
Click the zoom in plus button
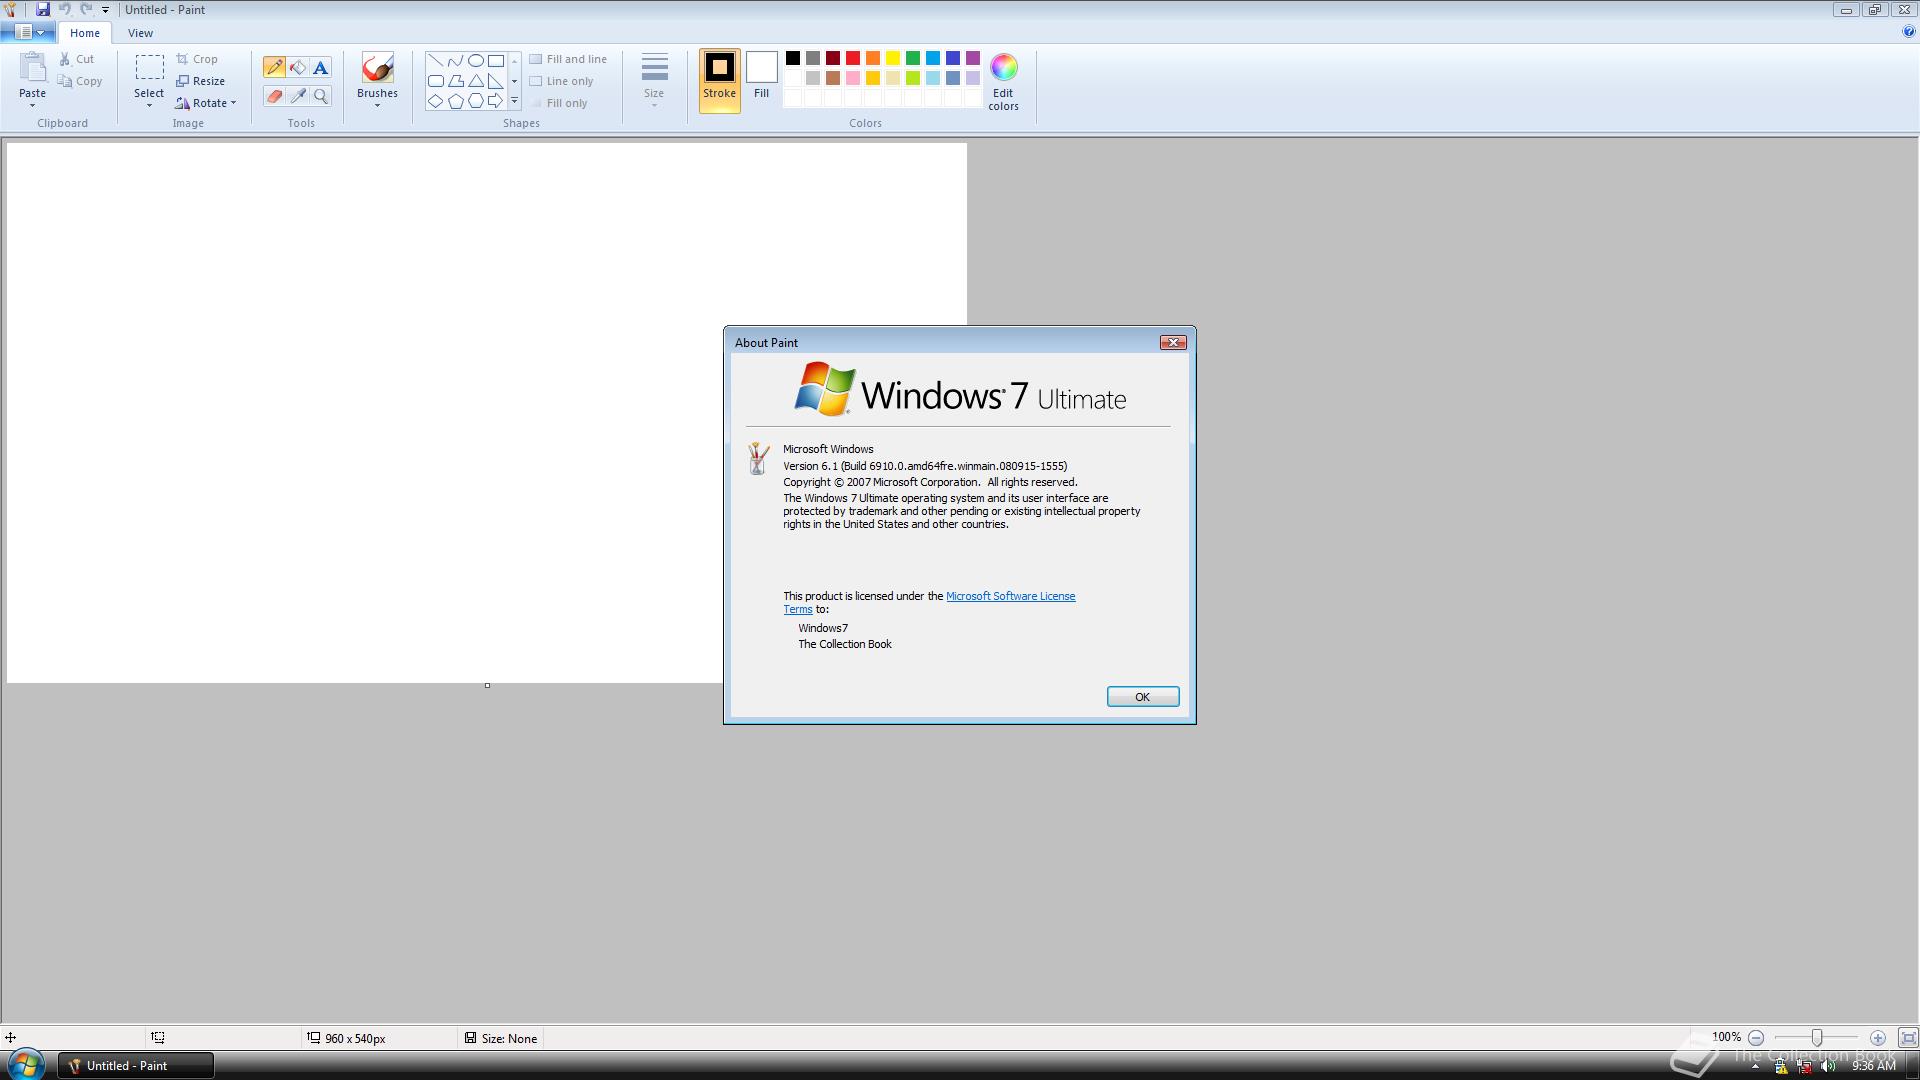[x=1878, y=1038]
